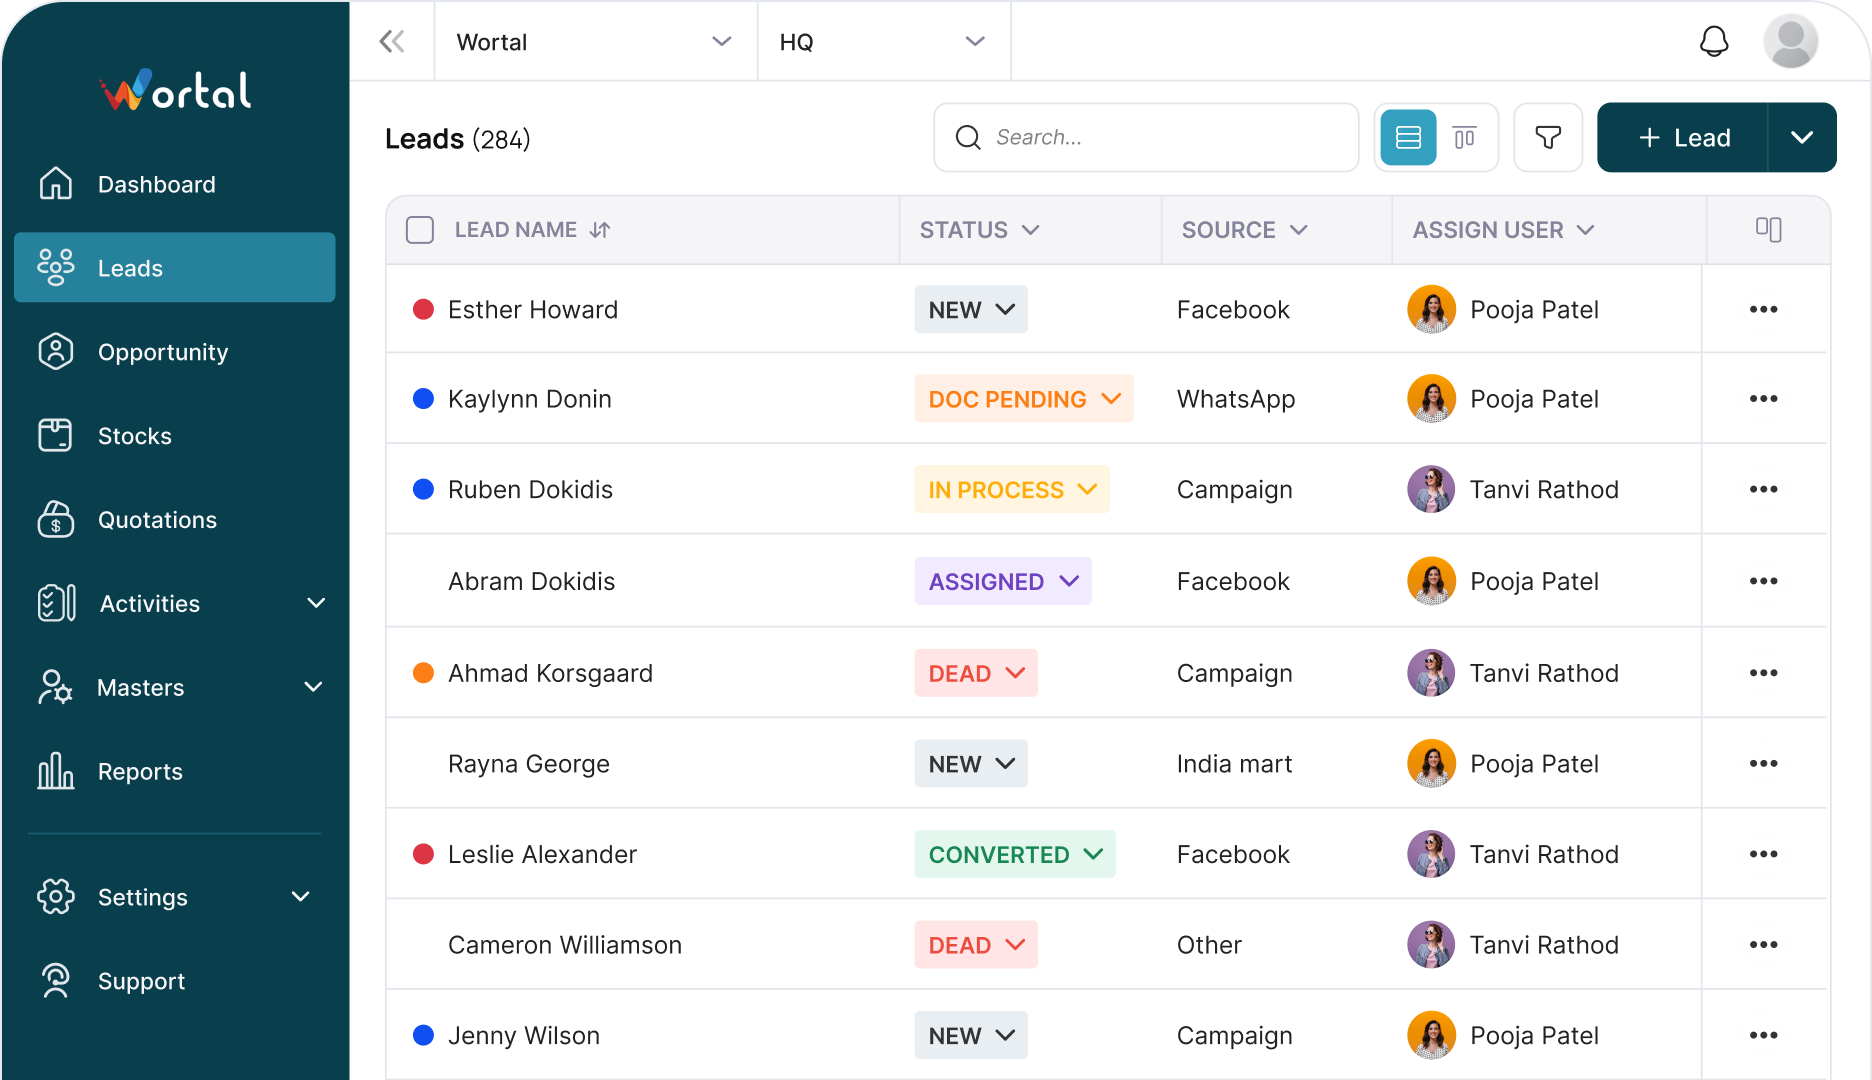The height and width of the screenshot is (1080, 1872).
Task: Open column settings icon in table header
Action: click(x=1768, y=229)
